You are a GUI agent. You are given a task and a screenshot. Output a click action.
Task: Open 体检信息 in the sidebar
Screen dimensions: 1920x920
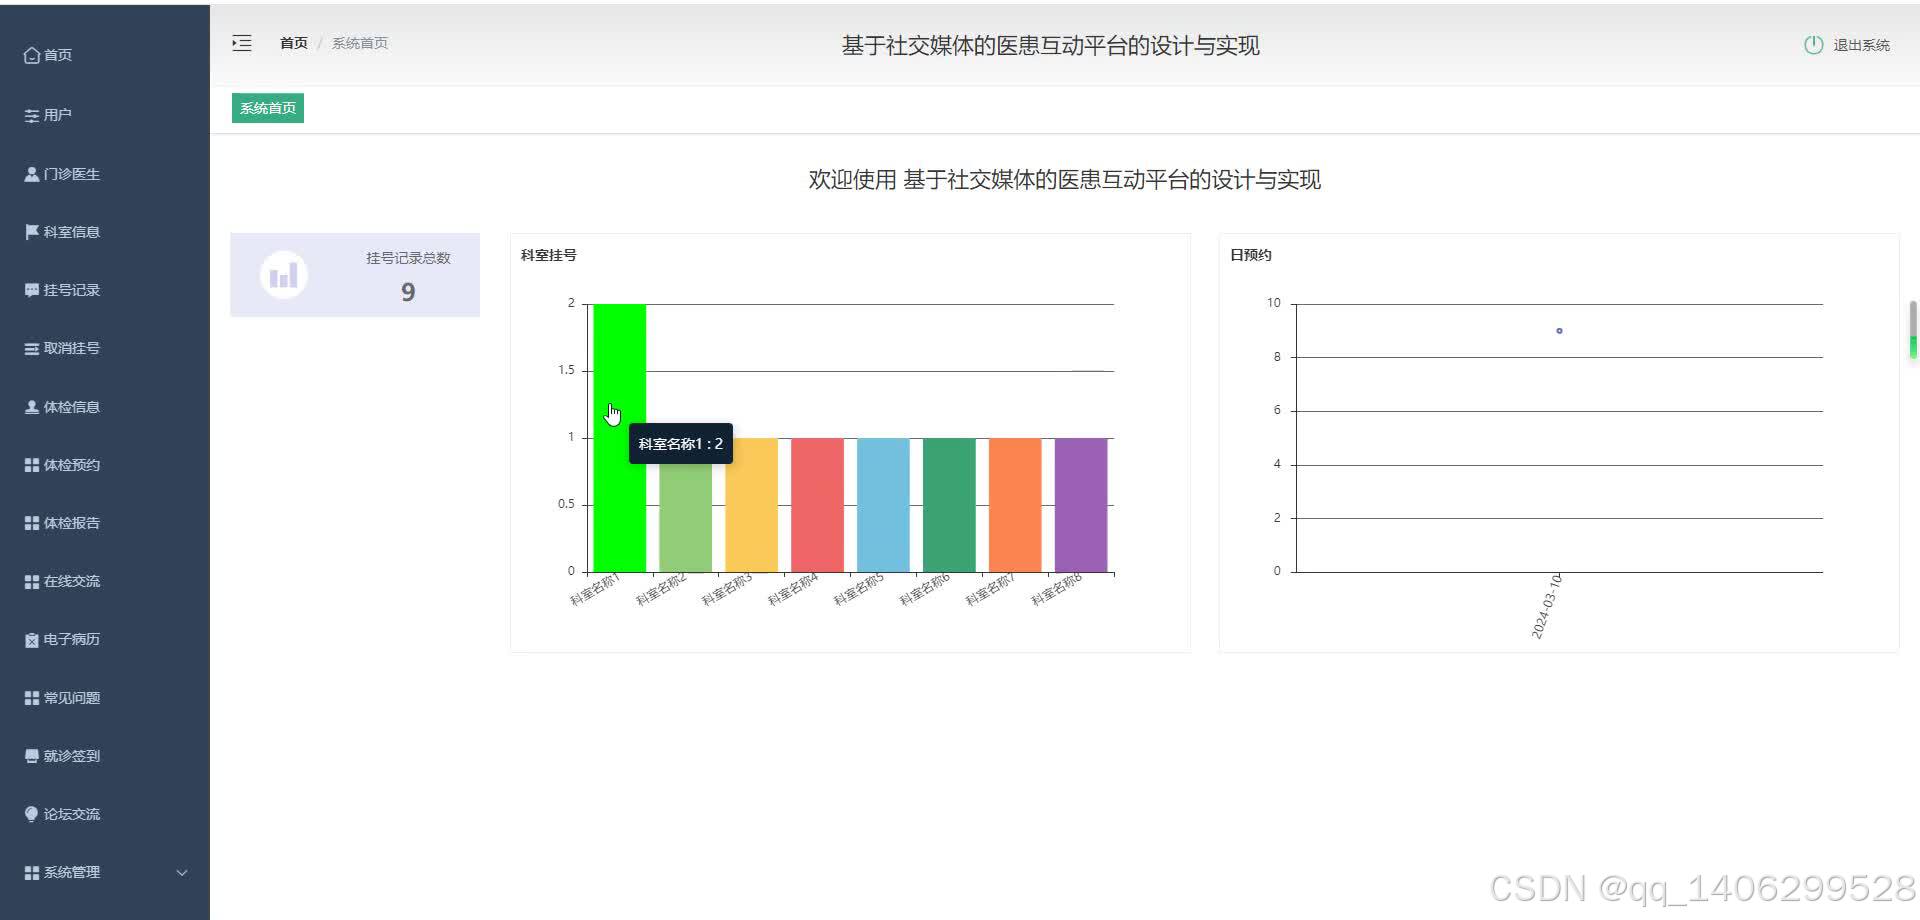click(72, 407)
